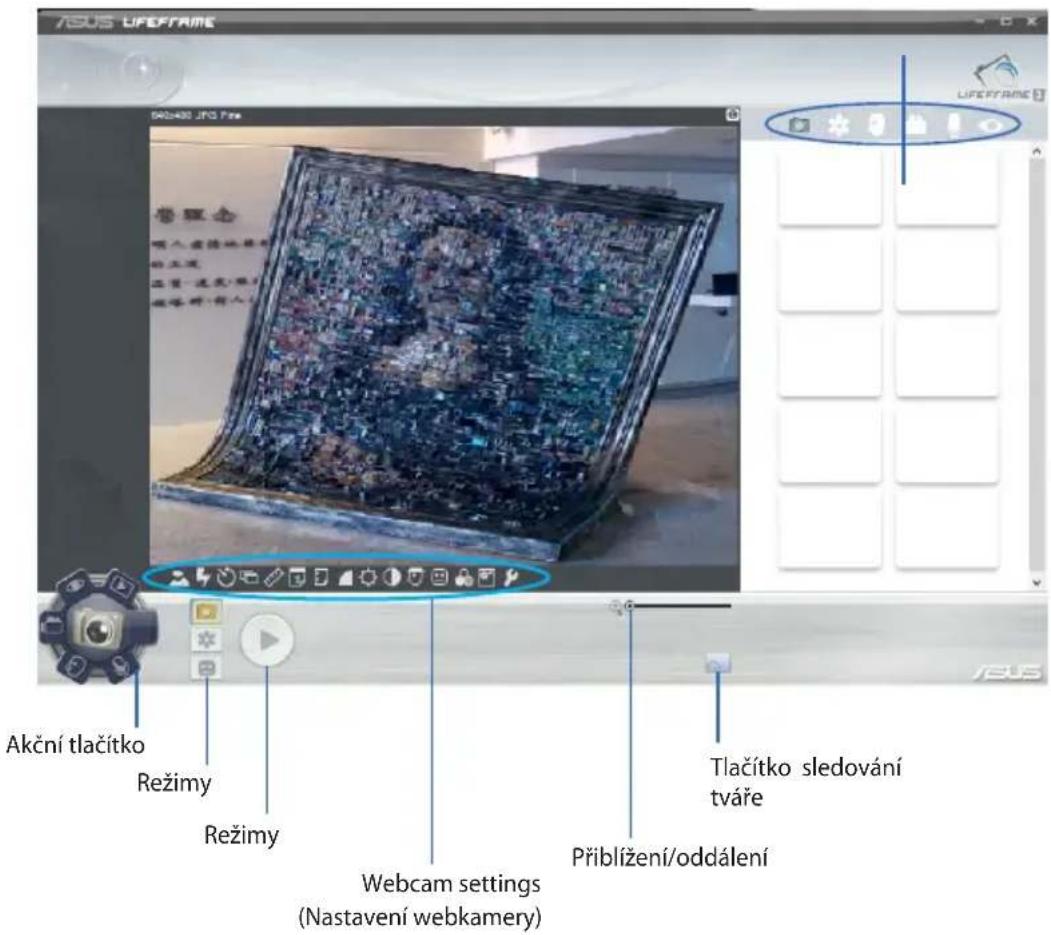Toggle the lightning flash webcam setting

tap(202, 577)
